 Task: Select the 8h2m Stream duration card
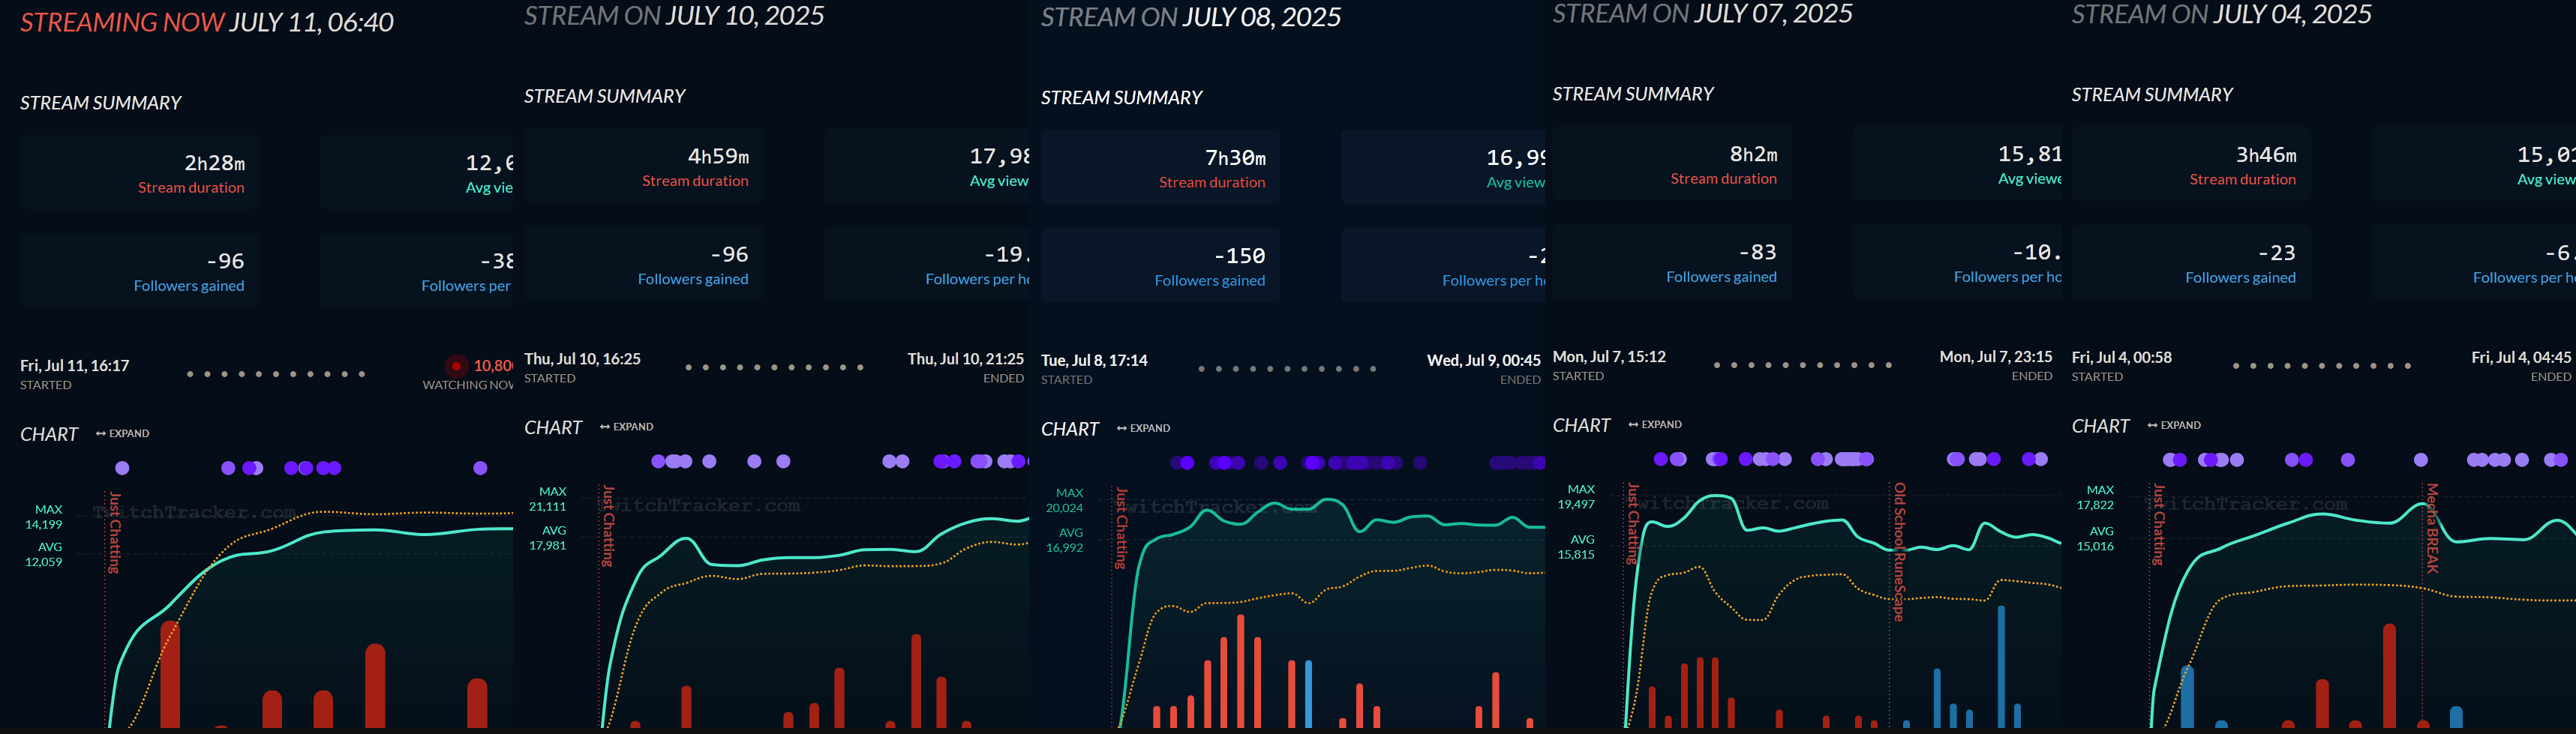pyautogui.click(x=1672, y=164)
